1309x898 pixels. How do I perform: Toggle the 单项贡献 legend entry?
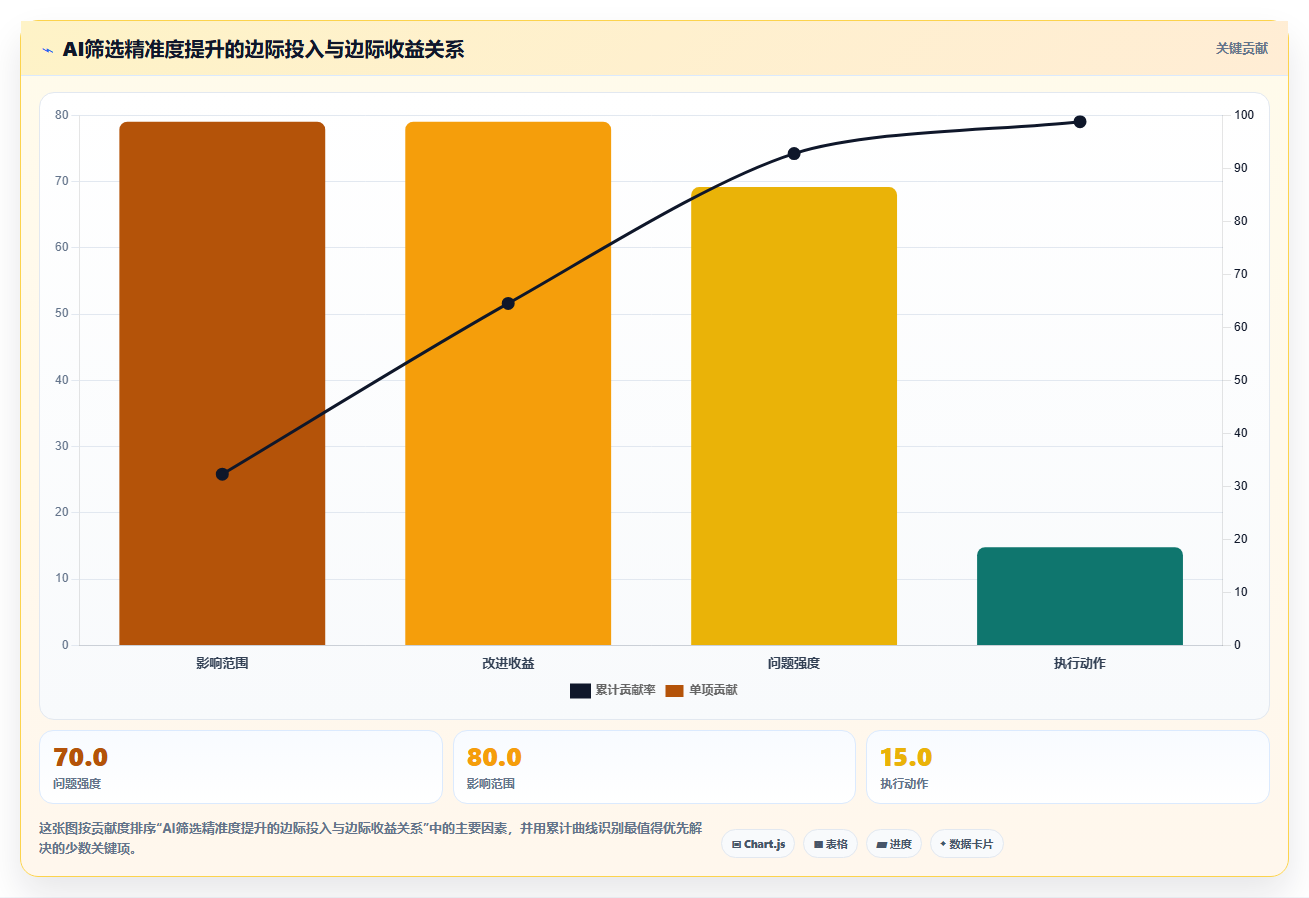tap(701, 690)
